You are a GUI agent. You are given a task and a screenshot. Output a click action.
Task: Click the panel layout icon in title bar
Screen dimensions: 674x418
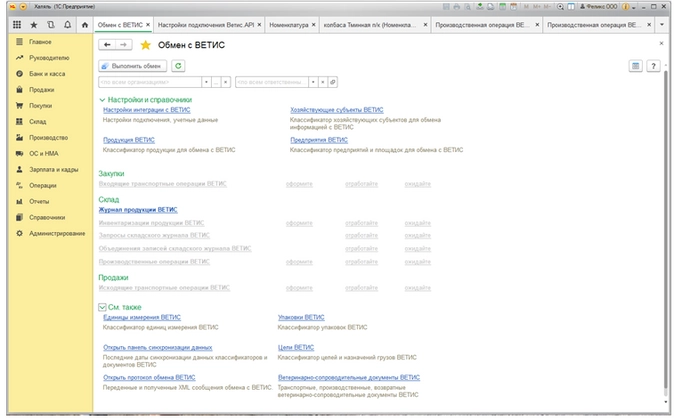pos(571,7)
